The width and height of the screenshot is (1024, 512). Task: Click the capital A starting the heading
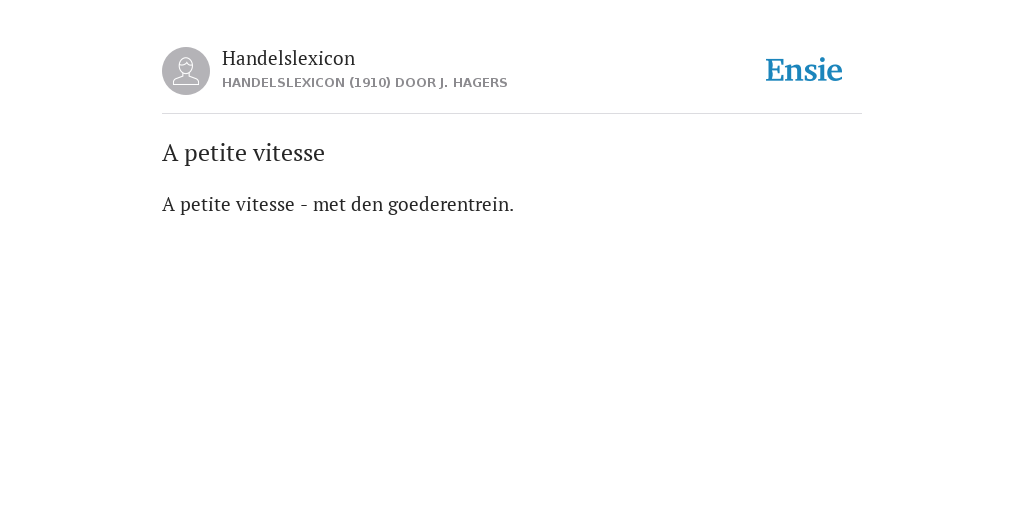[170, 153]
